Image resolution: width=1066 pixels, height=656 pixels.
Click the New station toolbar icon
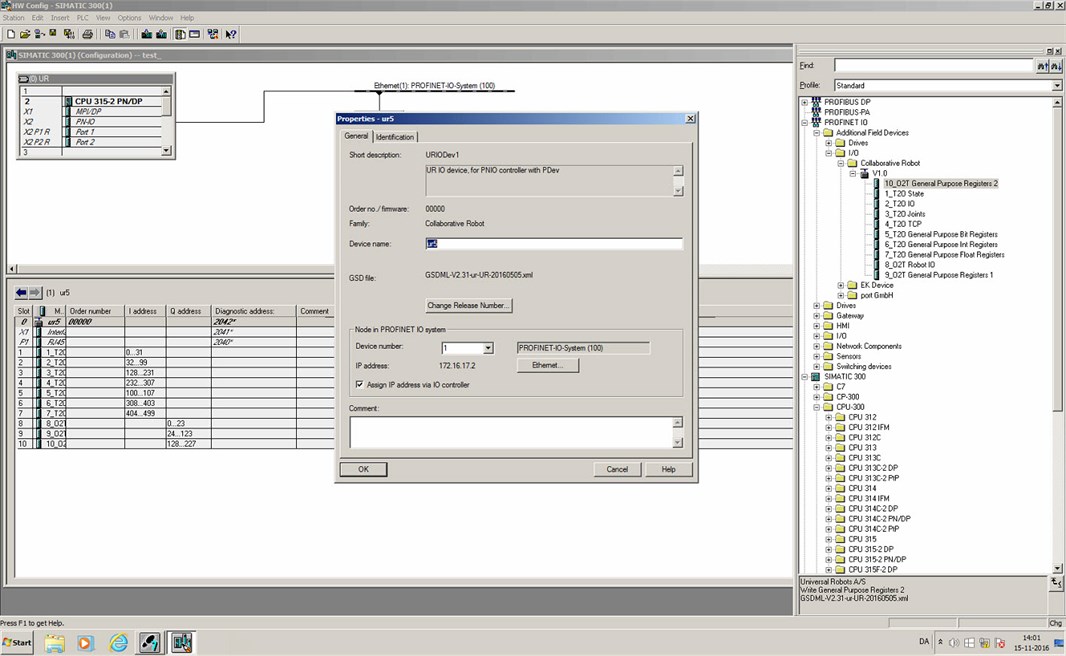tap(10, 34)
